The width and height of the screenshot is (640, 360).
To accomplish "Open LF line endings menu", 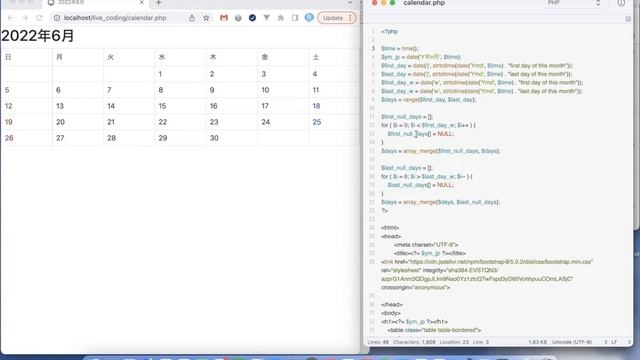I will coord(614,342).
